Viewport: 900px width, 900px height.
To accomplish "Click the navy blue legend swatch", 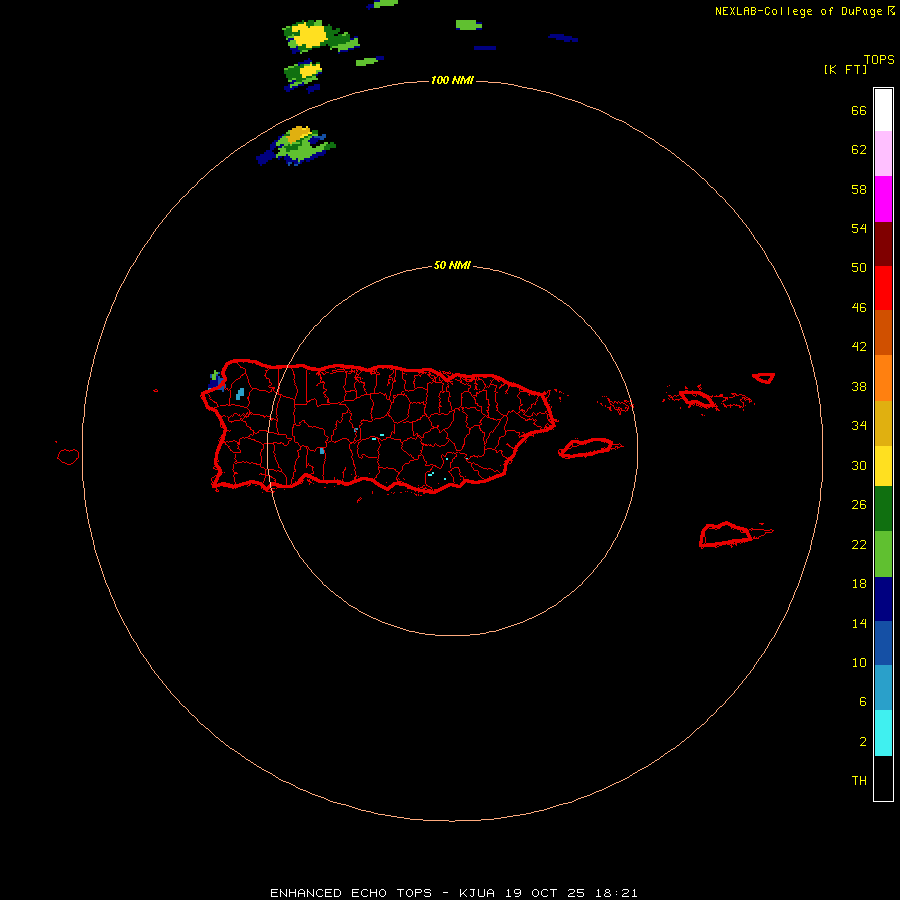I will [883, 599].
